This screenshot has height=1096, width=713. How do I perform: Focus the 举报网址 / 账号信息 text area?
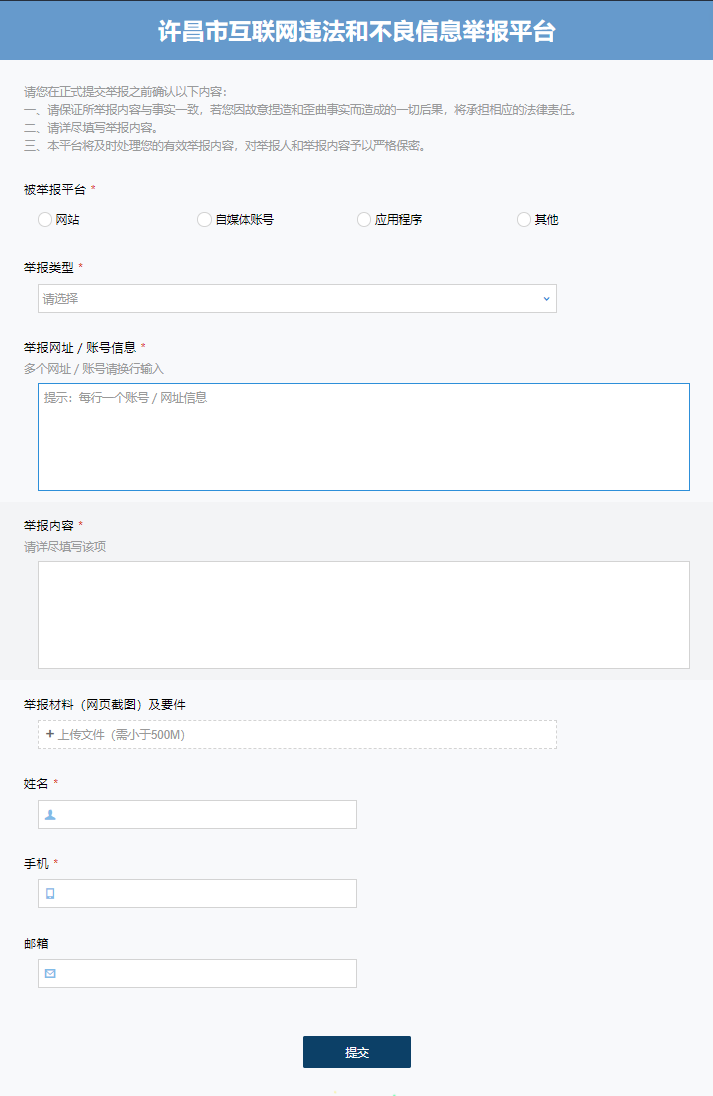363,436
